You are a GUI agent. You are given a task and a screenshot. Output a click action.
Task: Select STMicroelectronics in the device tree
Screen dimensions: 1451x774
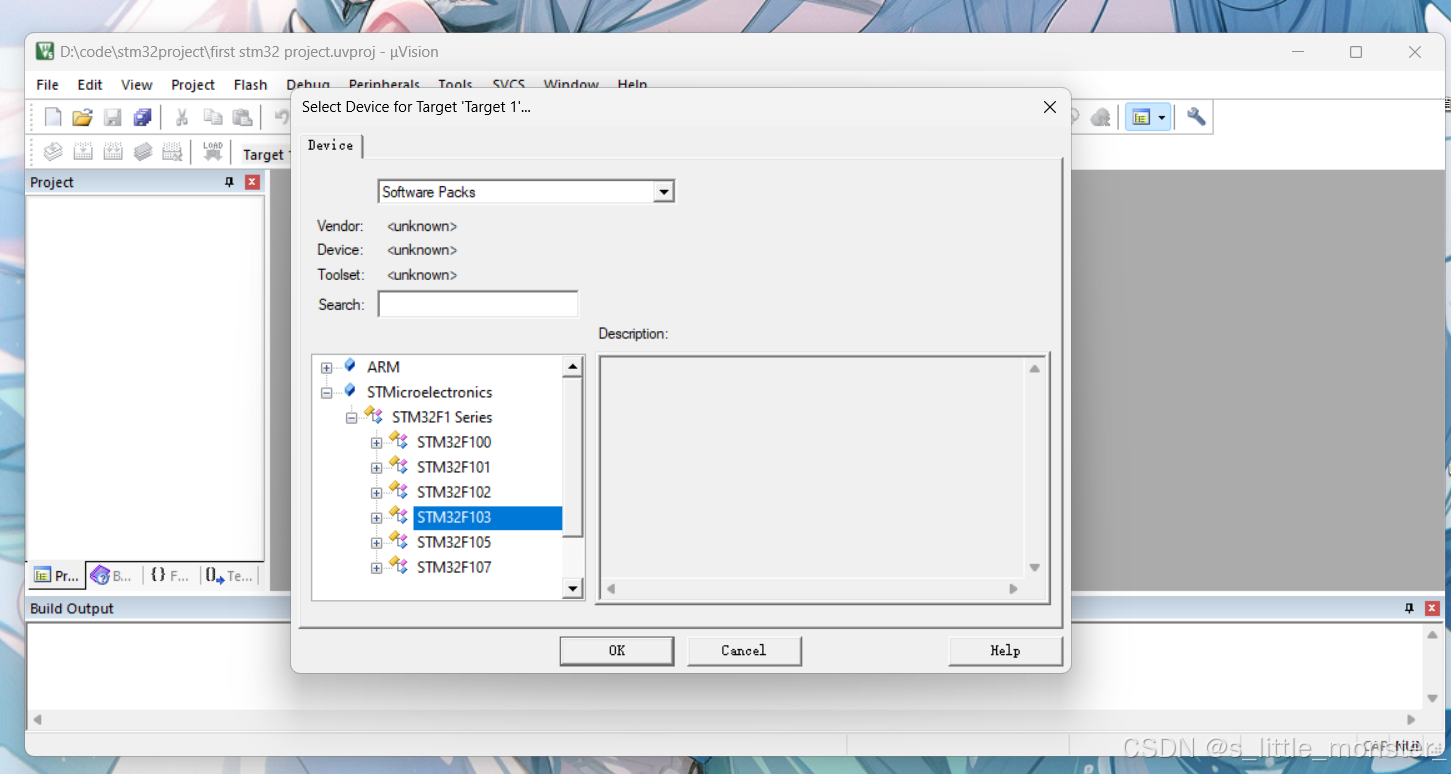(x=430, y=392)
